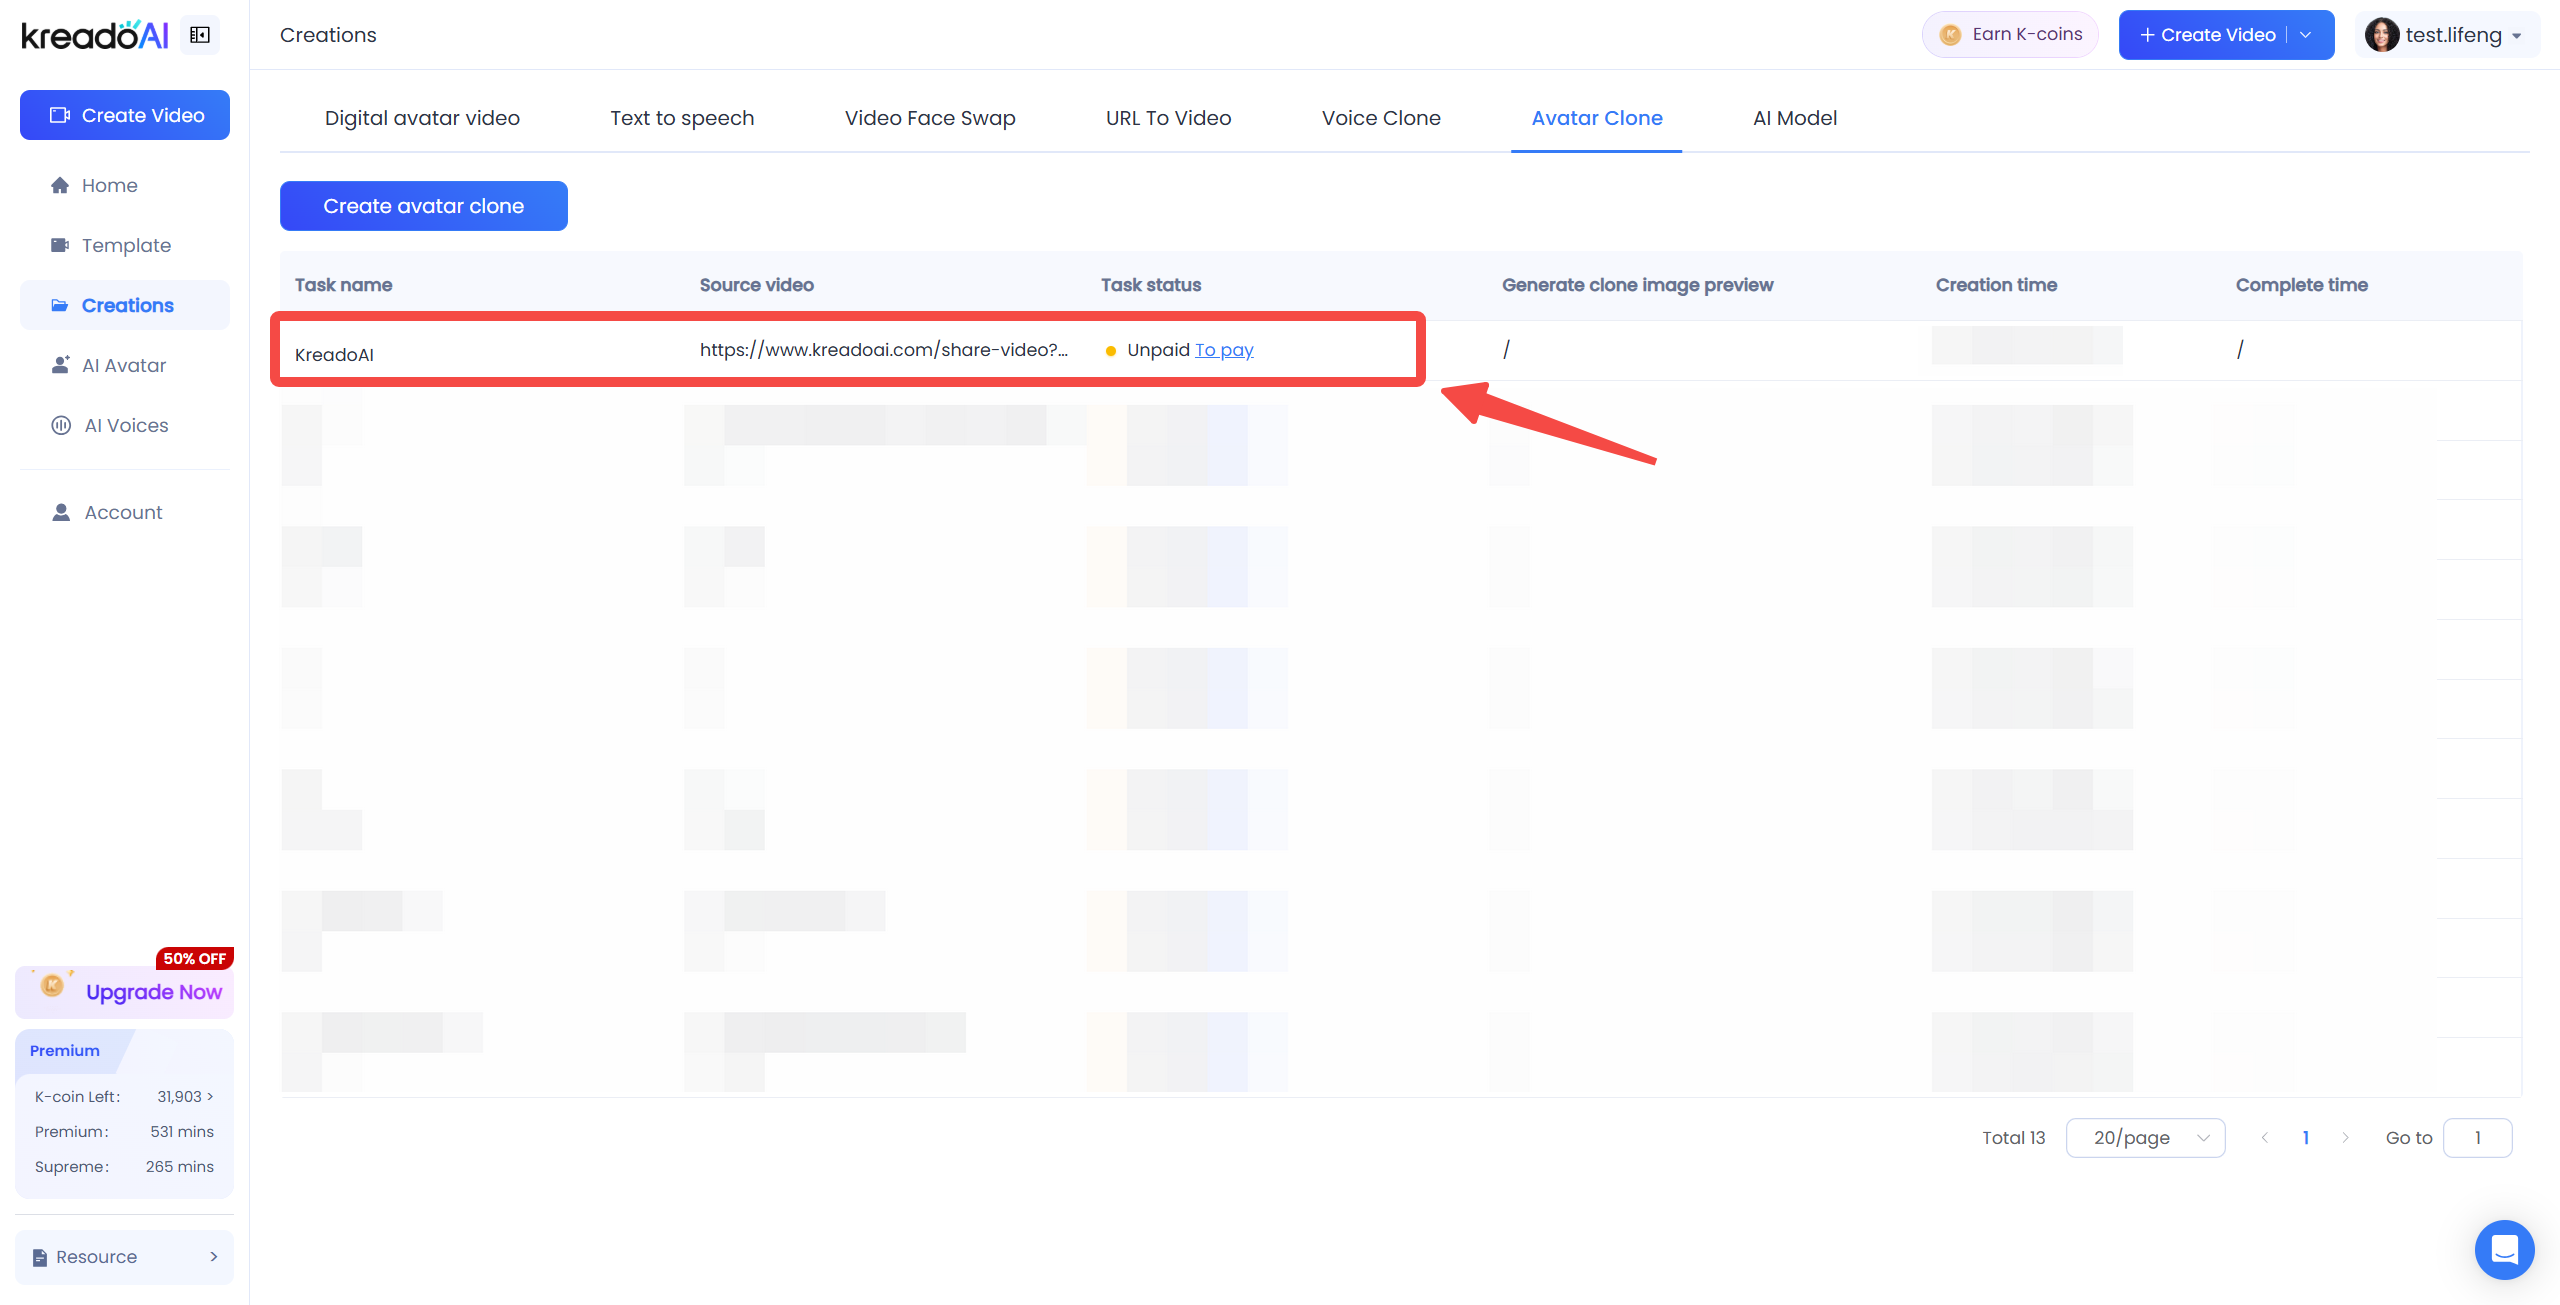Click the AI Avatar sidebar icon
2560x1305 pixels.
[60, 365]
